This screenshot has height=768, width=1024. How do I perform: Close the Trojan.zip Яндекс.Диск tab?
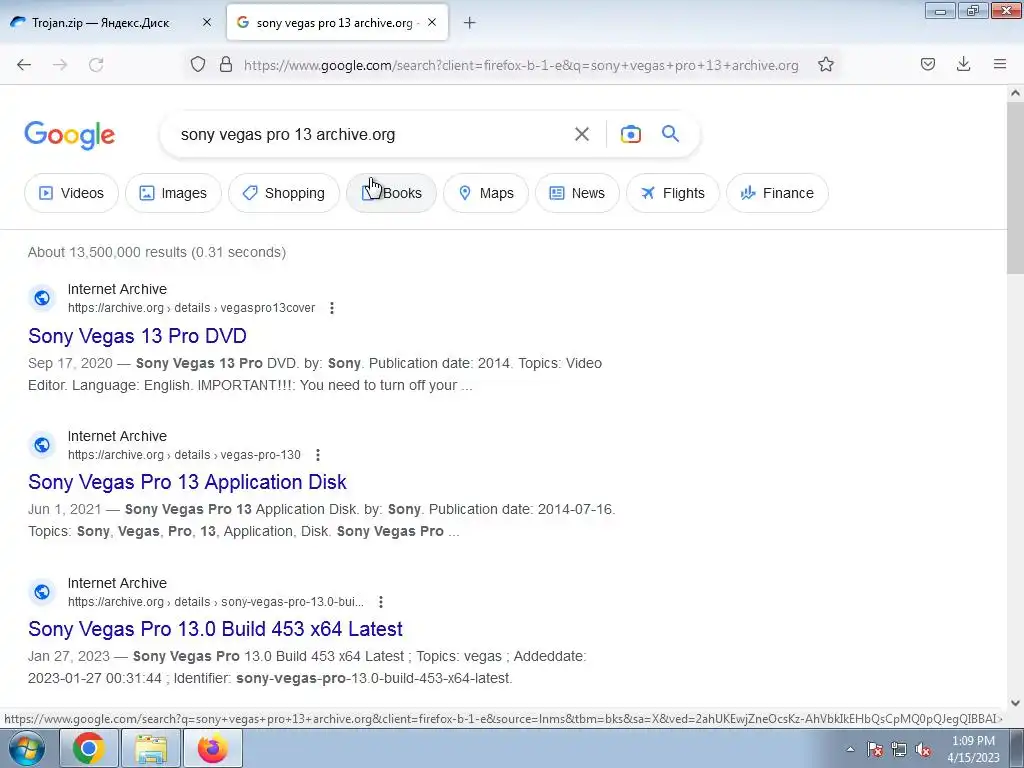(x=206, y=22)
